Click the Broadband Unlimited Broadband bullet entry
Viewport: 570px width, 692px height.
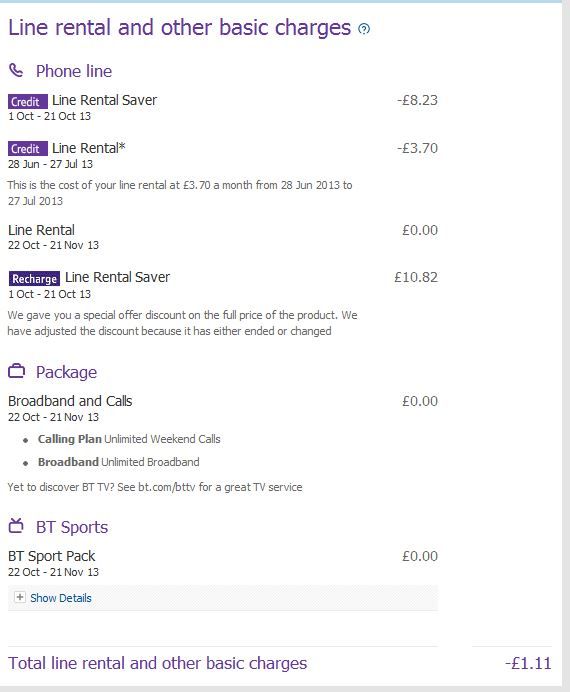(118, 462)
